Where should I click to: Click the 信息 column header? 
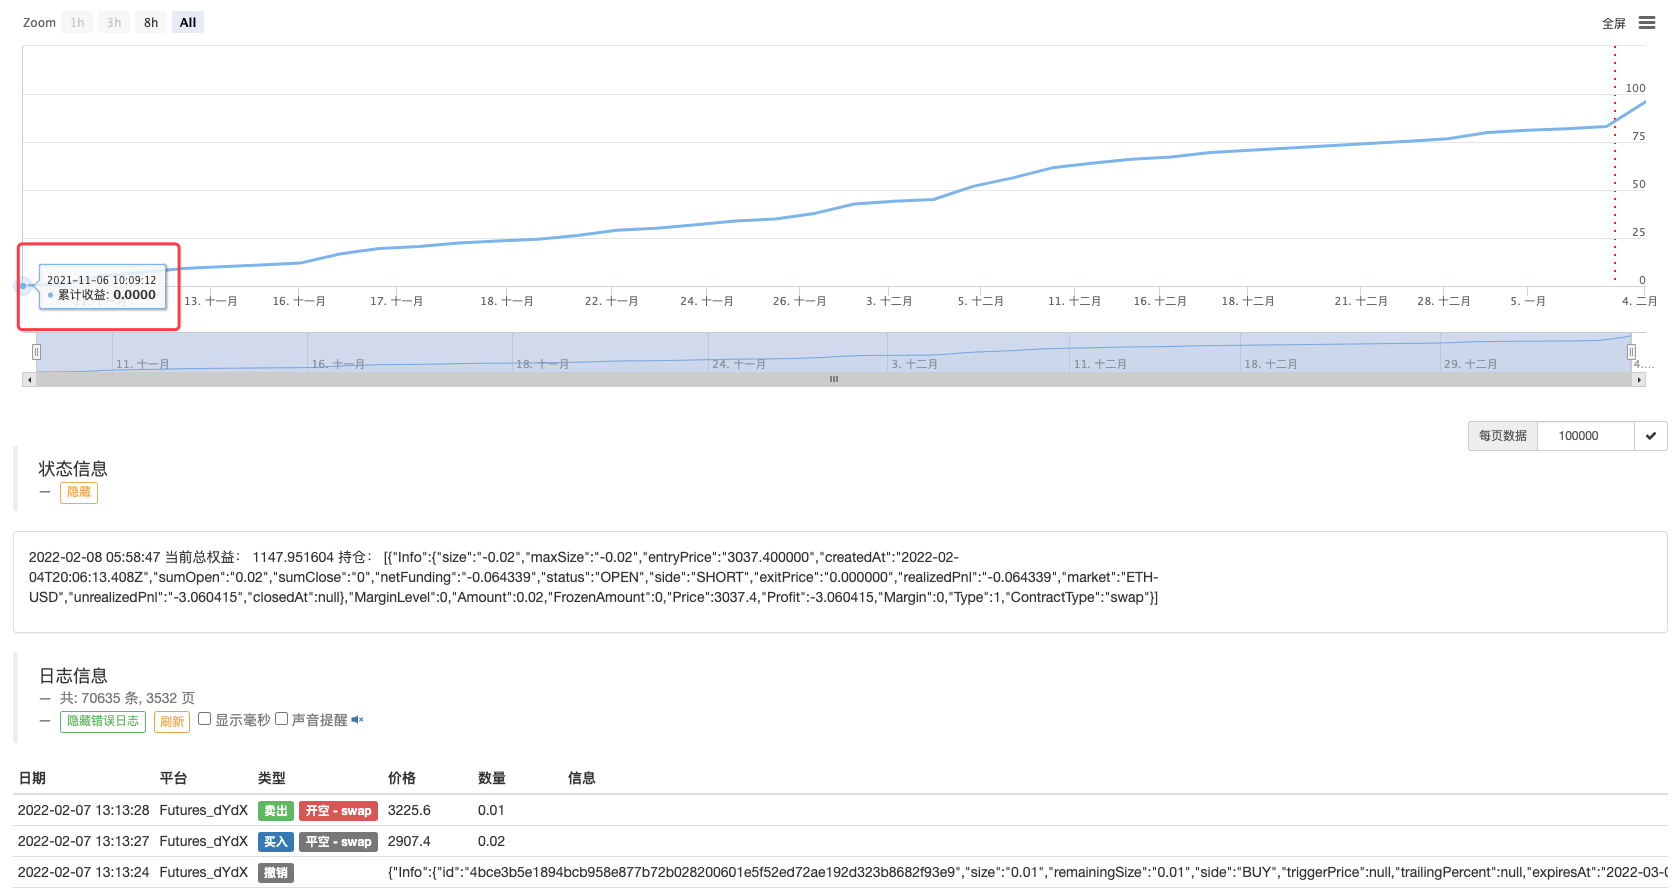point(582,778)
